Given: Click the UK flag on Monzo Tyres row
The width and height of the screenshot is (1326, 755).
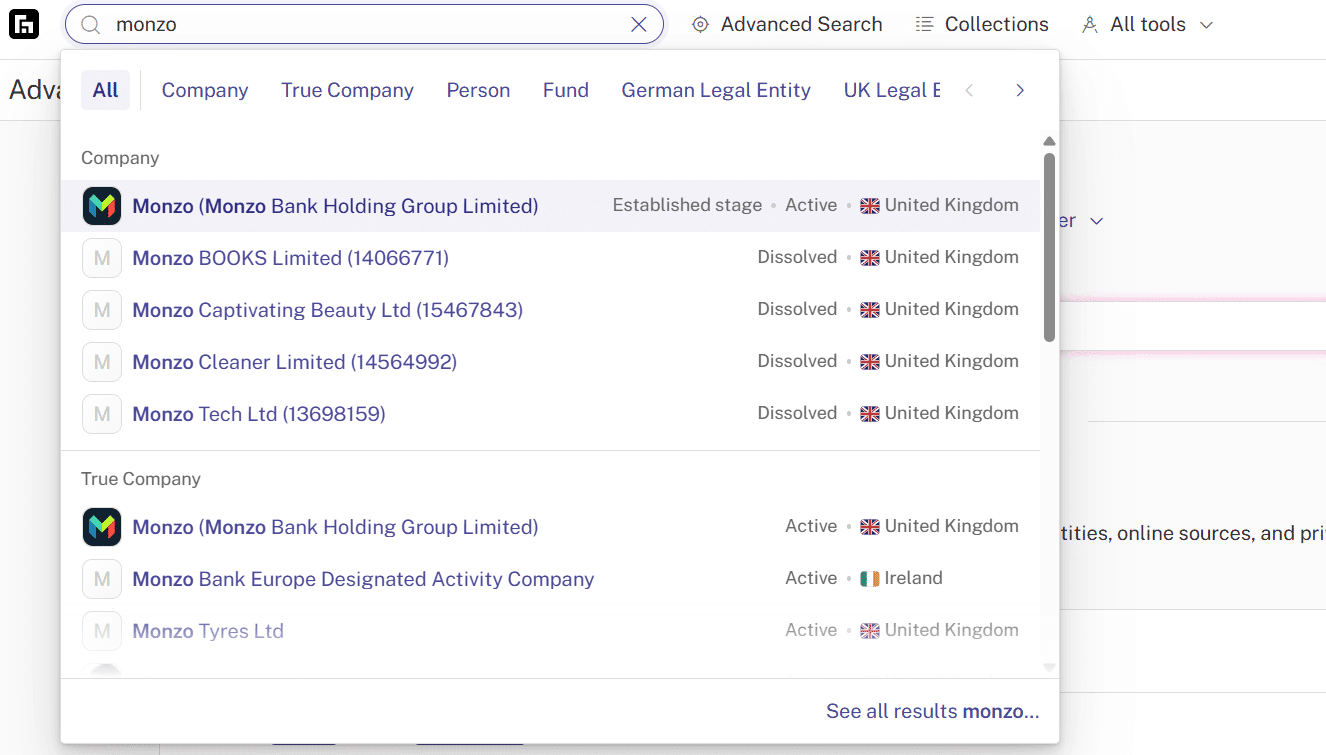Looking at the screenshot, I should coord(870,631).
